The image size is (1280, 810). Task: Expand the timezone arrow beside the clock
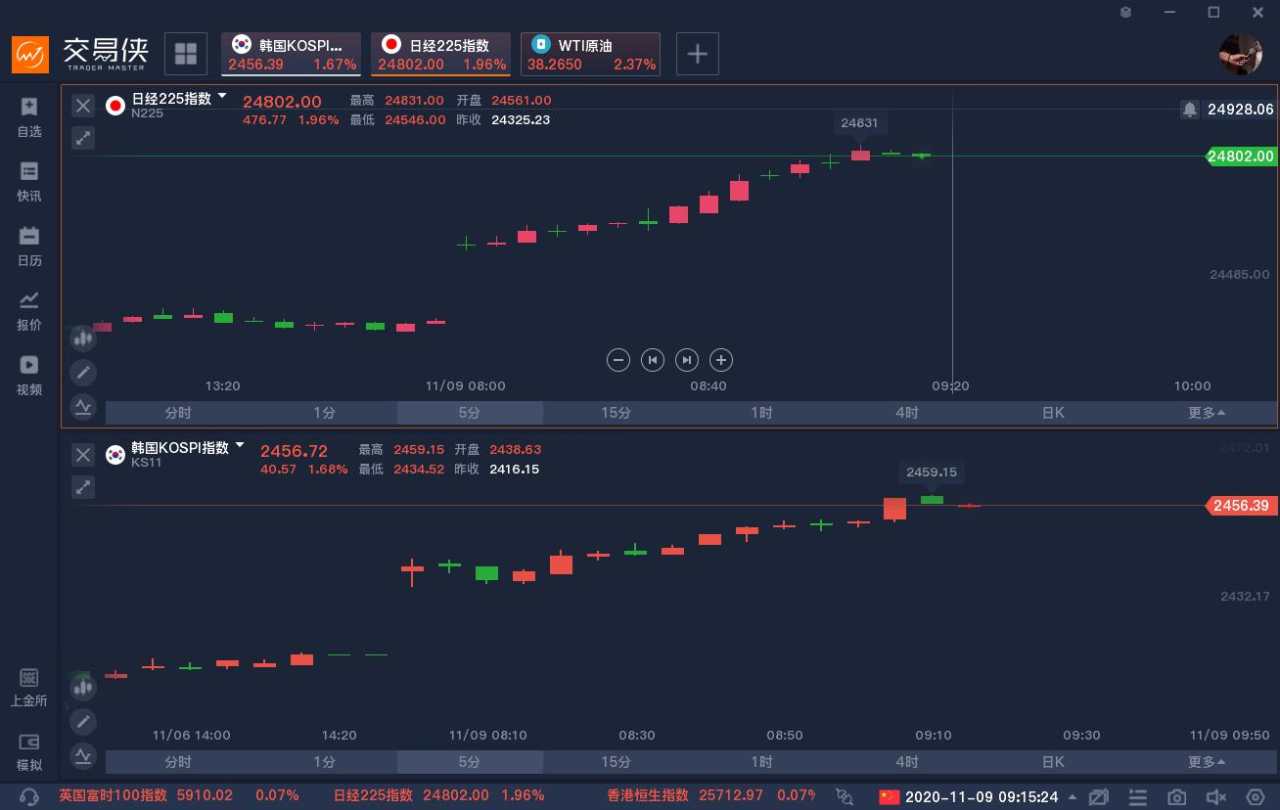click(1073, 797)
